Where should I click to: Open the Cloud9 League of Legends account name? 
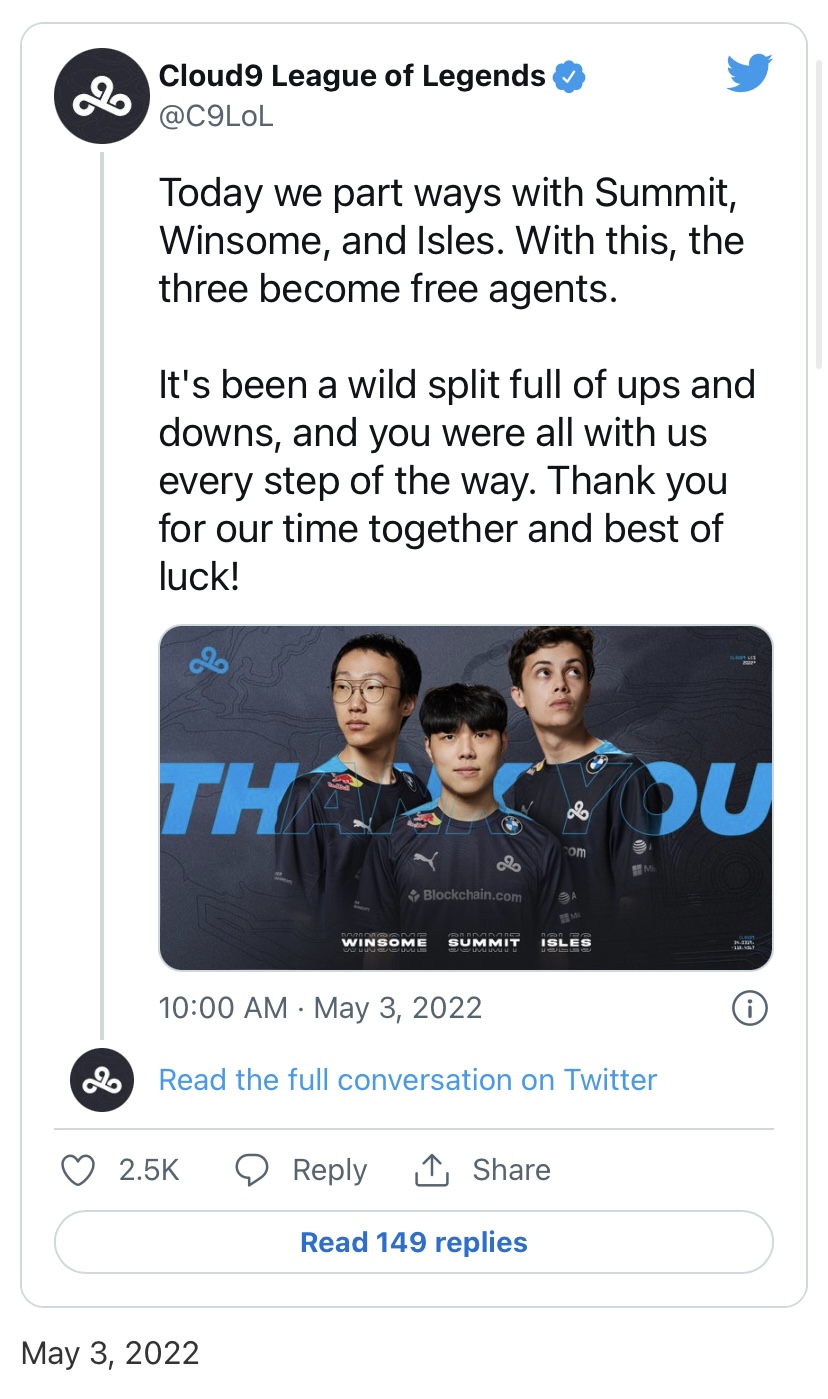pyautogui.click(x=352, y=76)
